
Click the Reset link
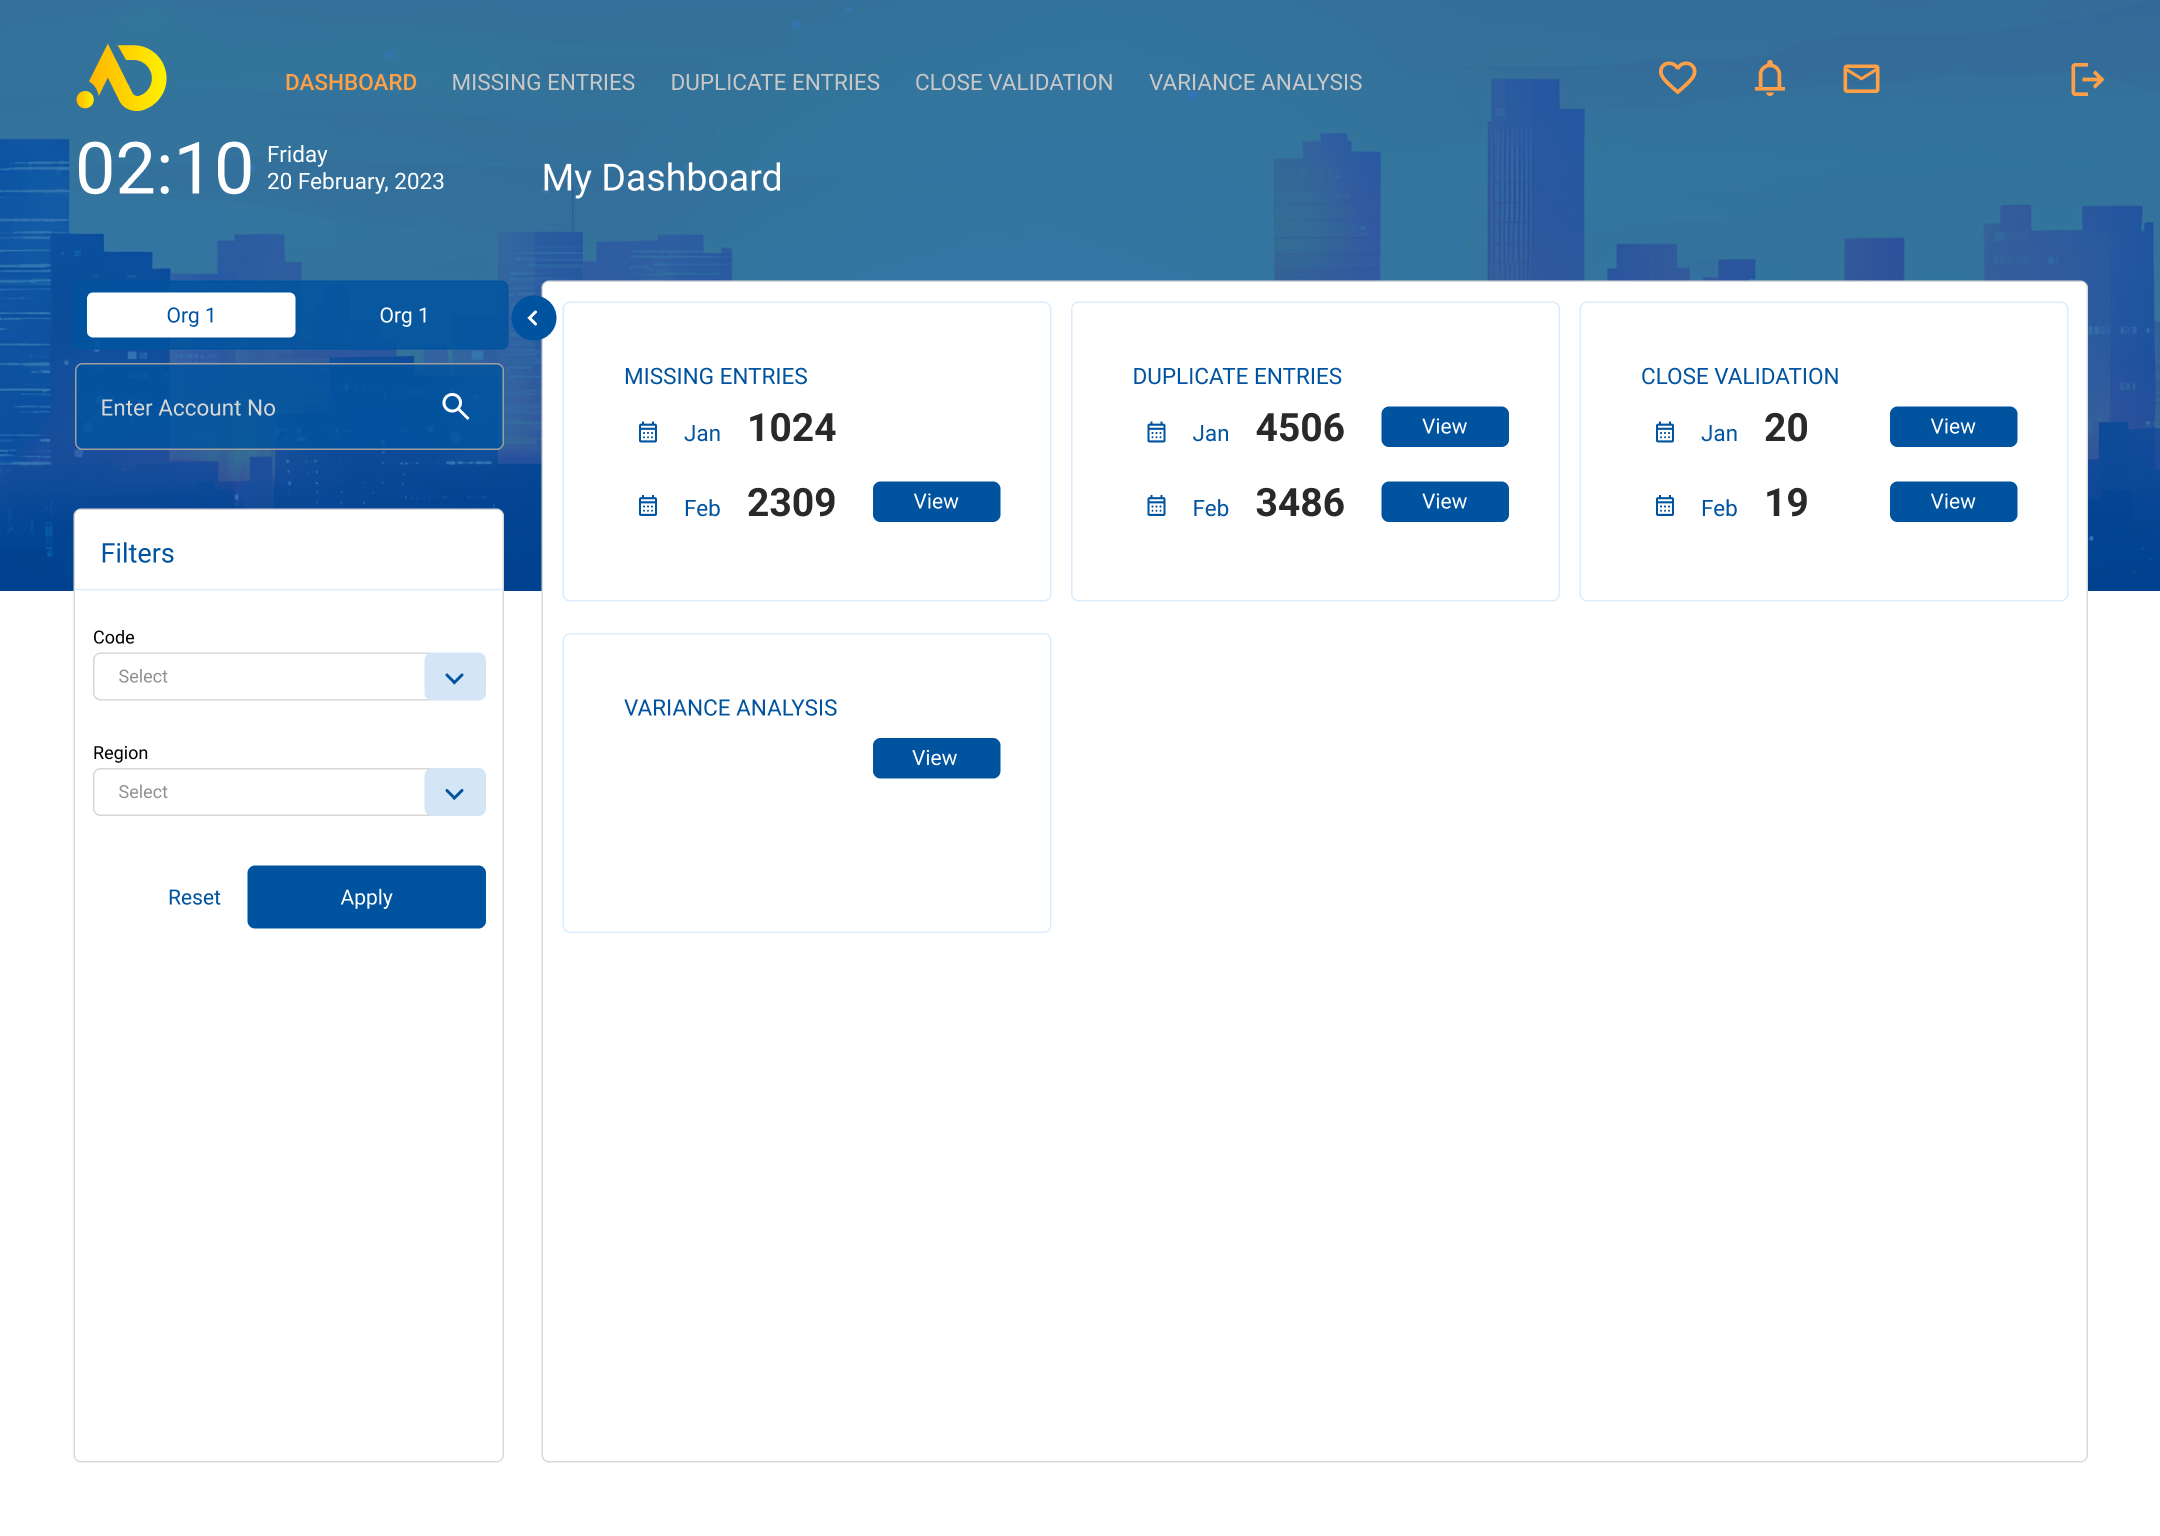(194, 897)
